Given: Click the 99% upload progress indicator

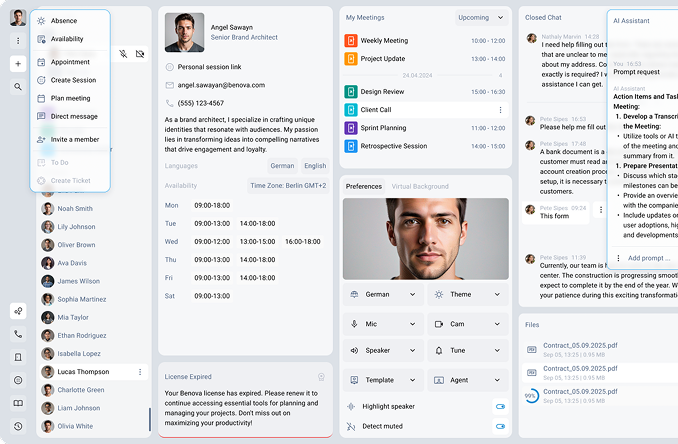Looking at the screenshot, I should (530, 397).
